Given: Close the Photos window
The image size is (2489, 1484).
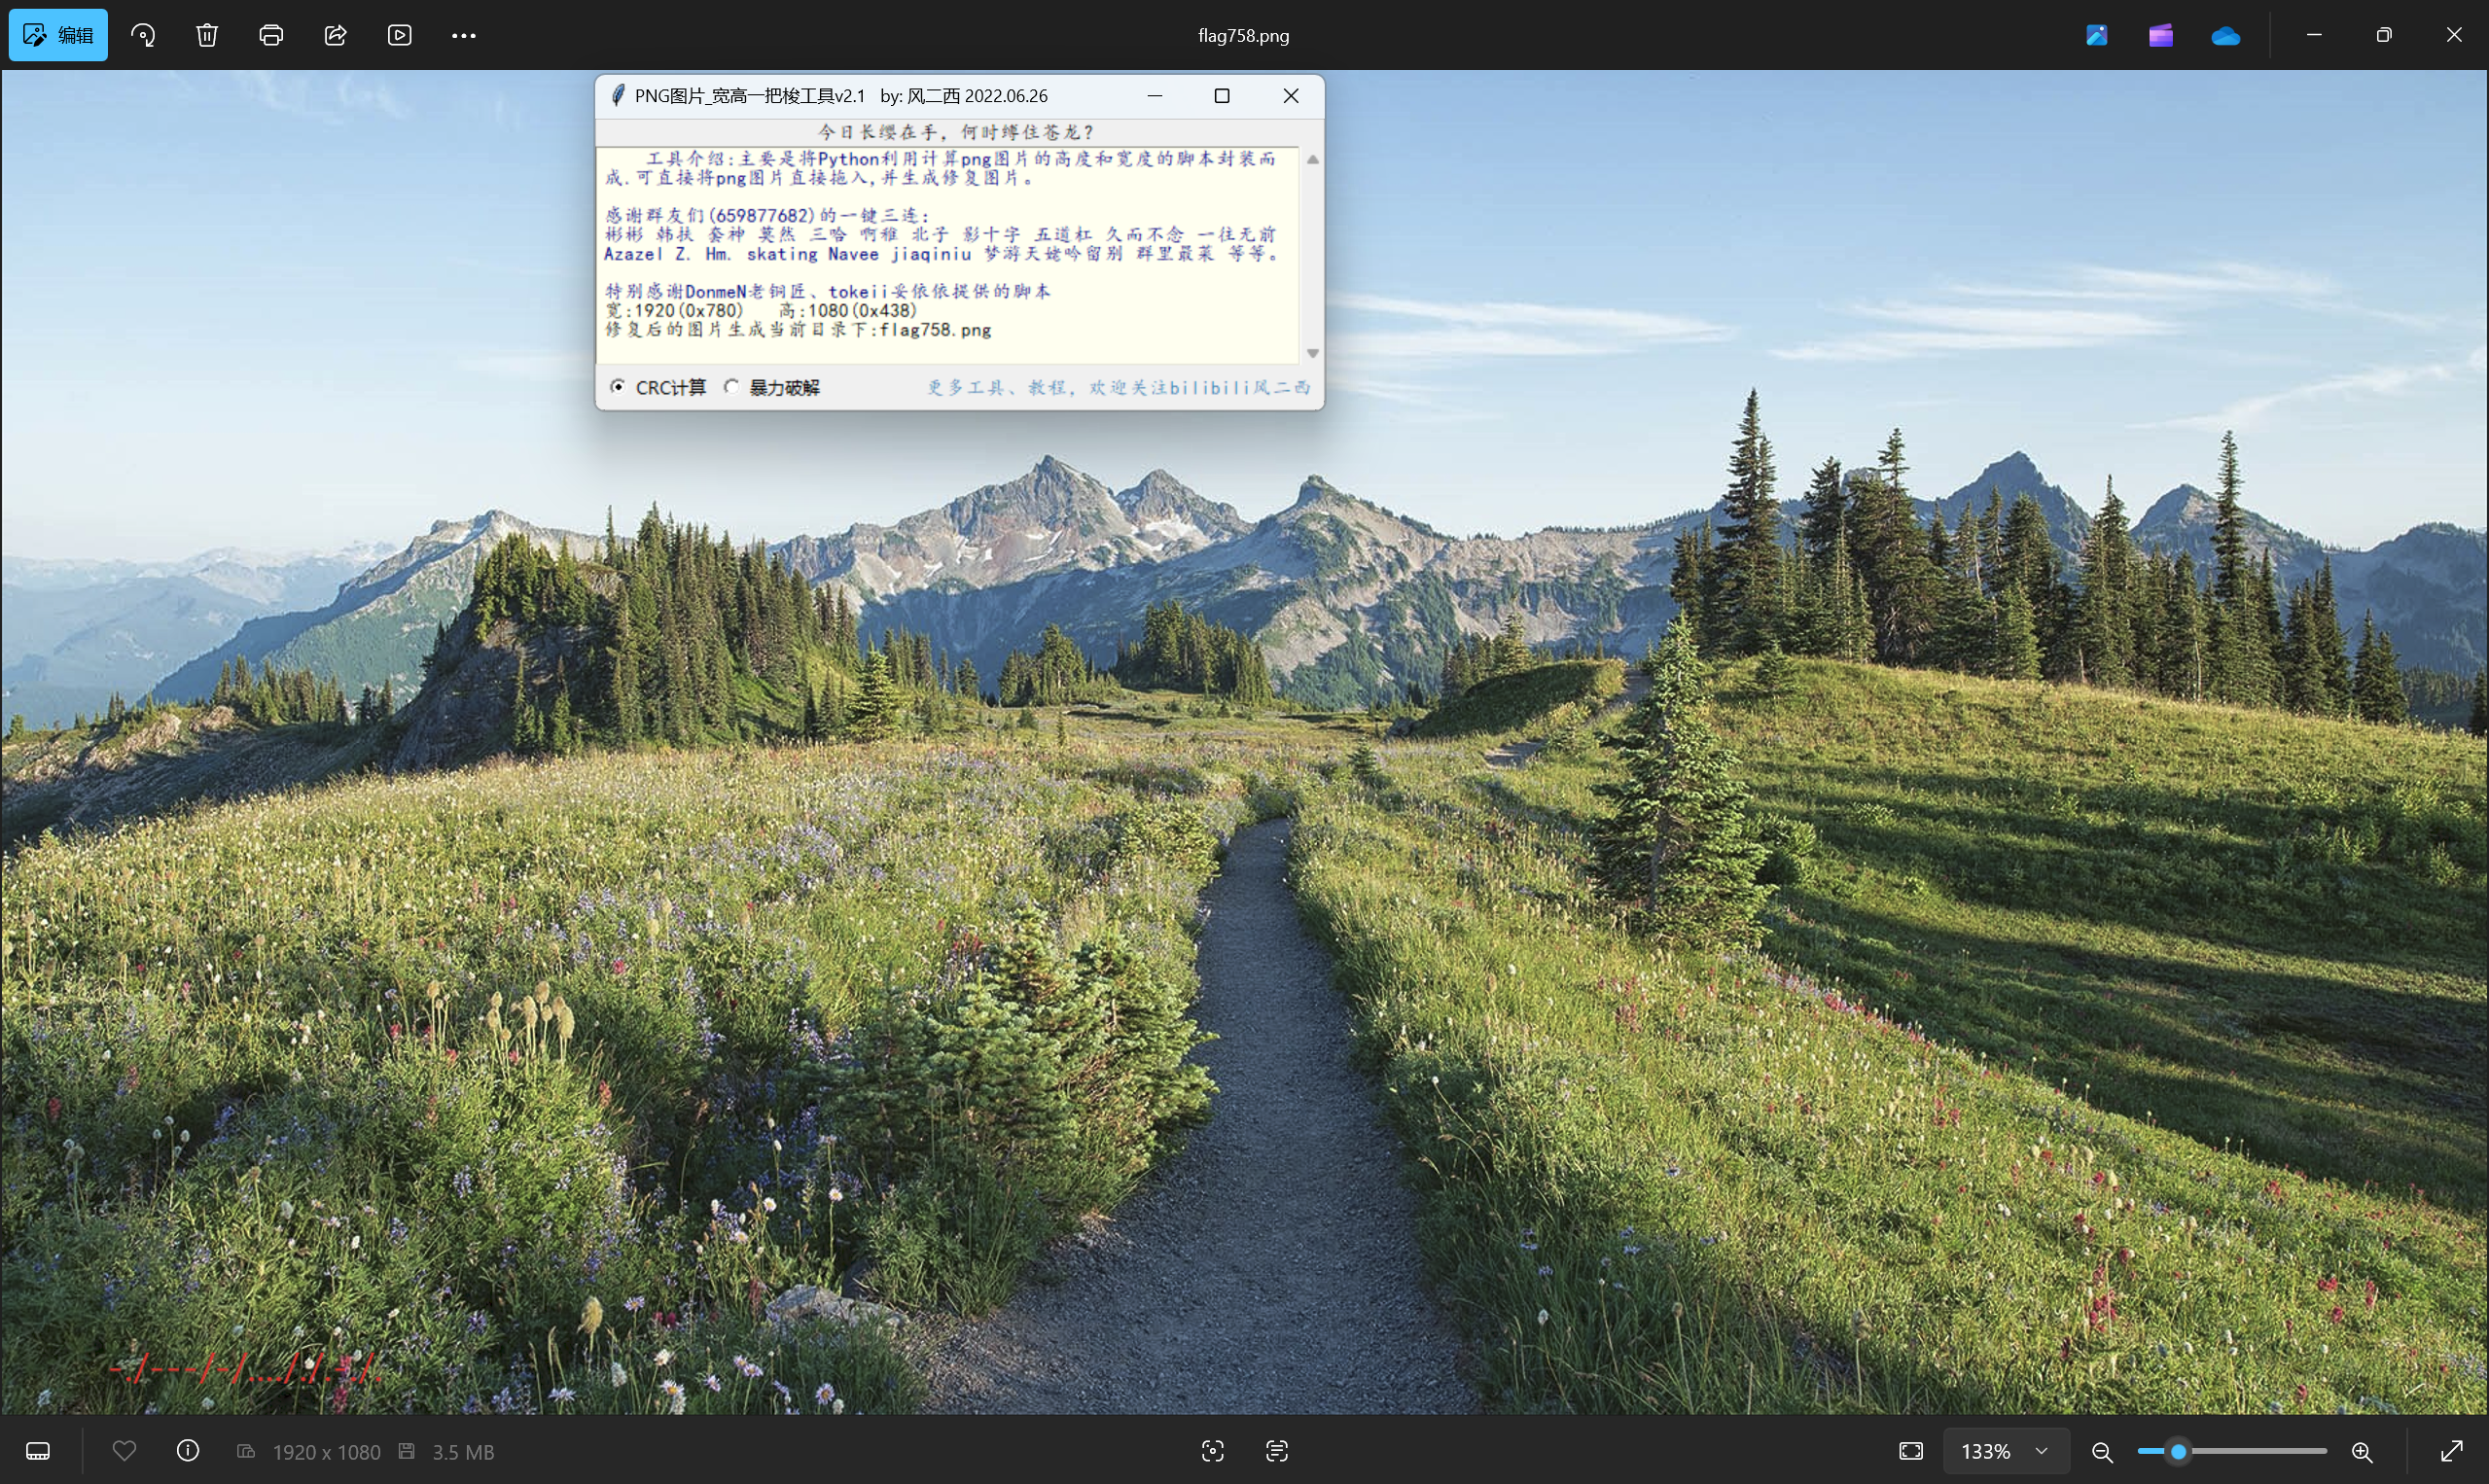Looking at the screenshot, I should [2454, 35].
